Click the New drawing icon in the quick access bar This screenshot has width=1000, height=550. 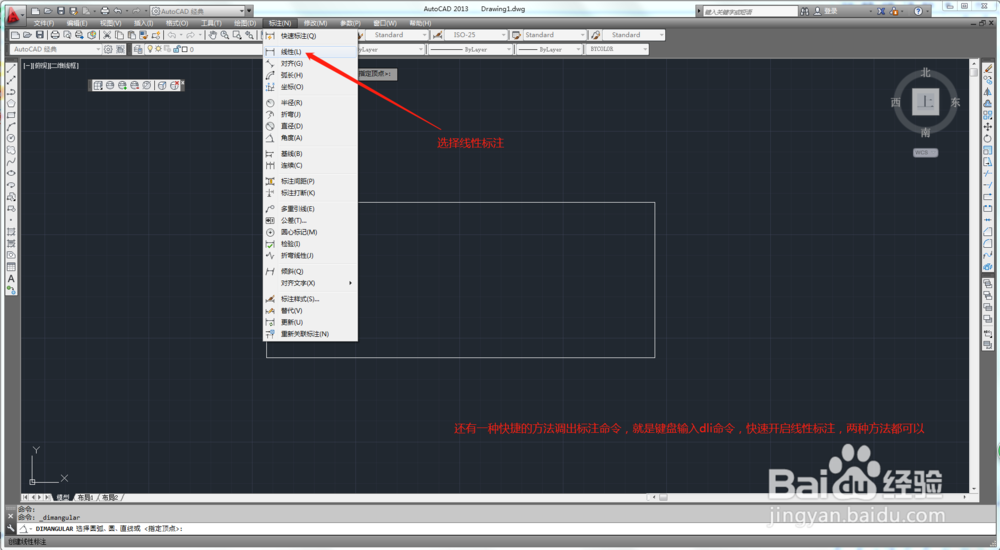pos(35,11)
